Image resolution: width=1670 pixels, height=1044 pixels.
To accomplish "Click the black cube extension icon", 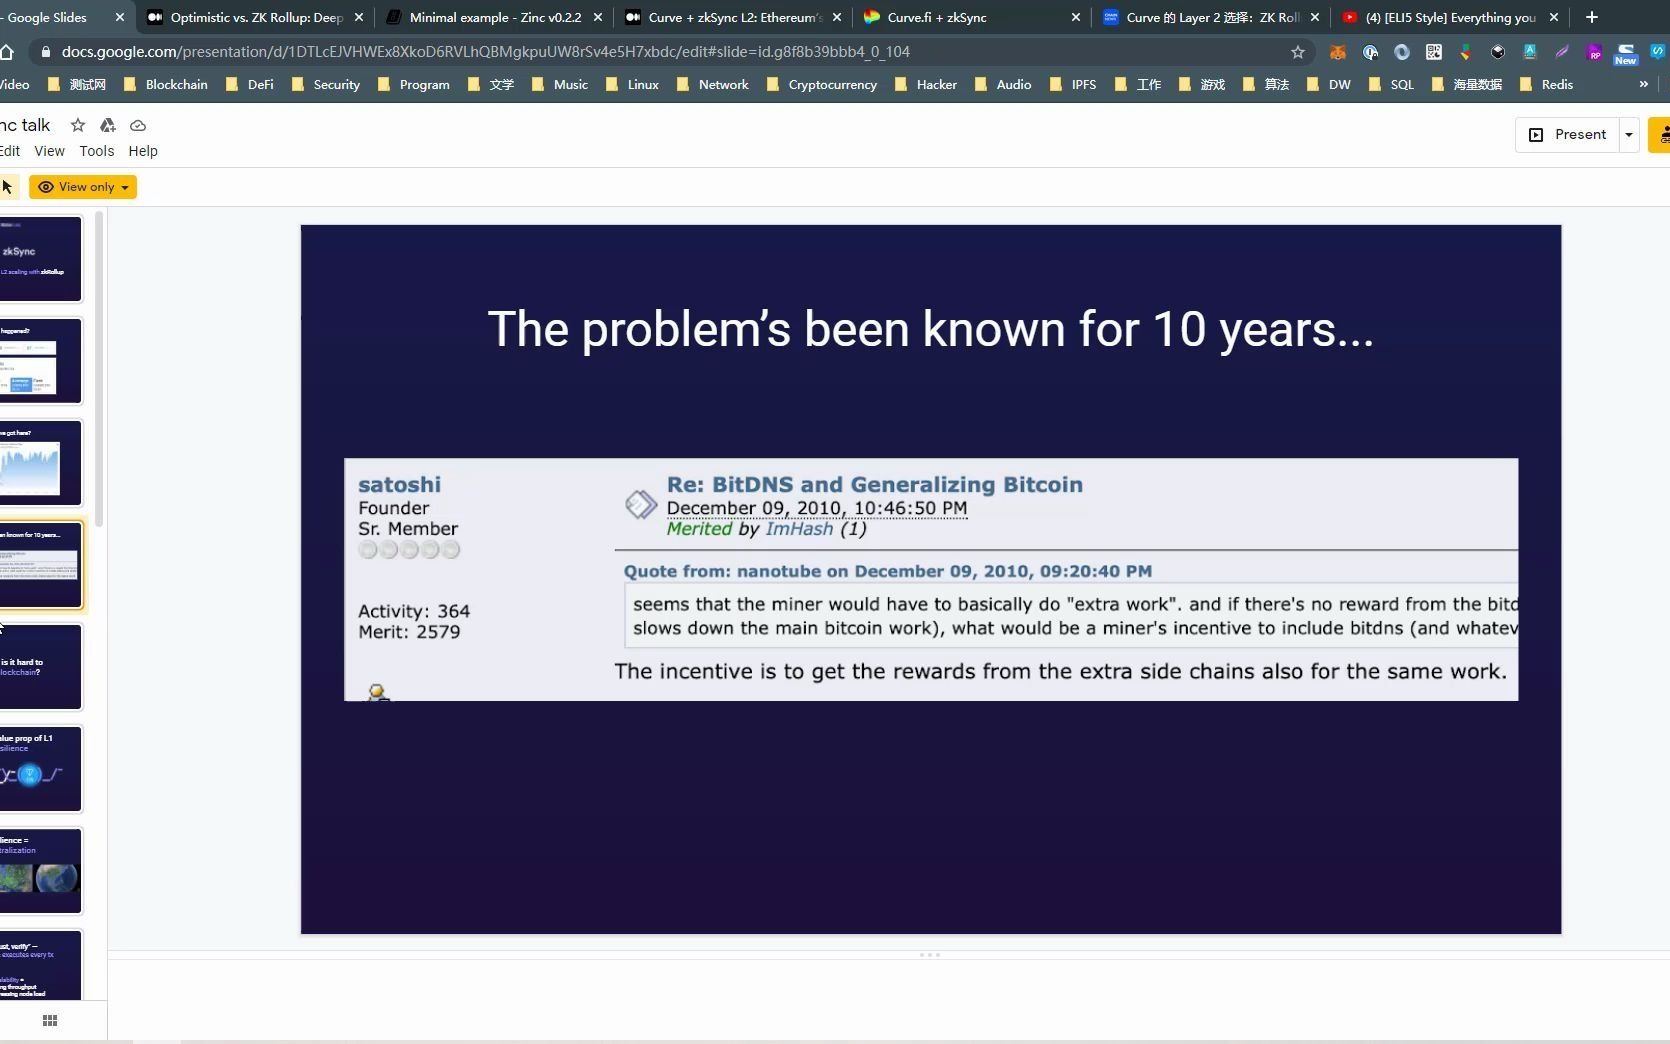I will point(1498,52).
